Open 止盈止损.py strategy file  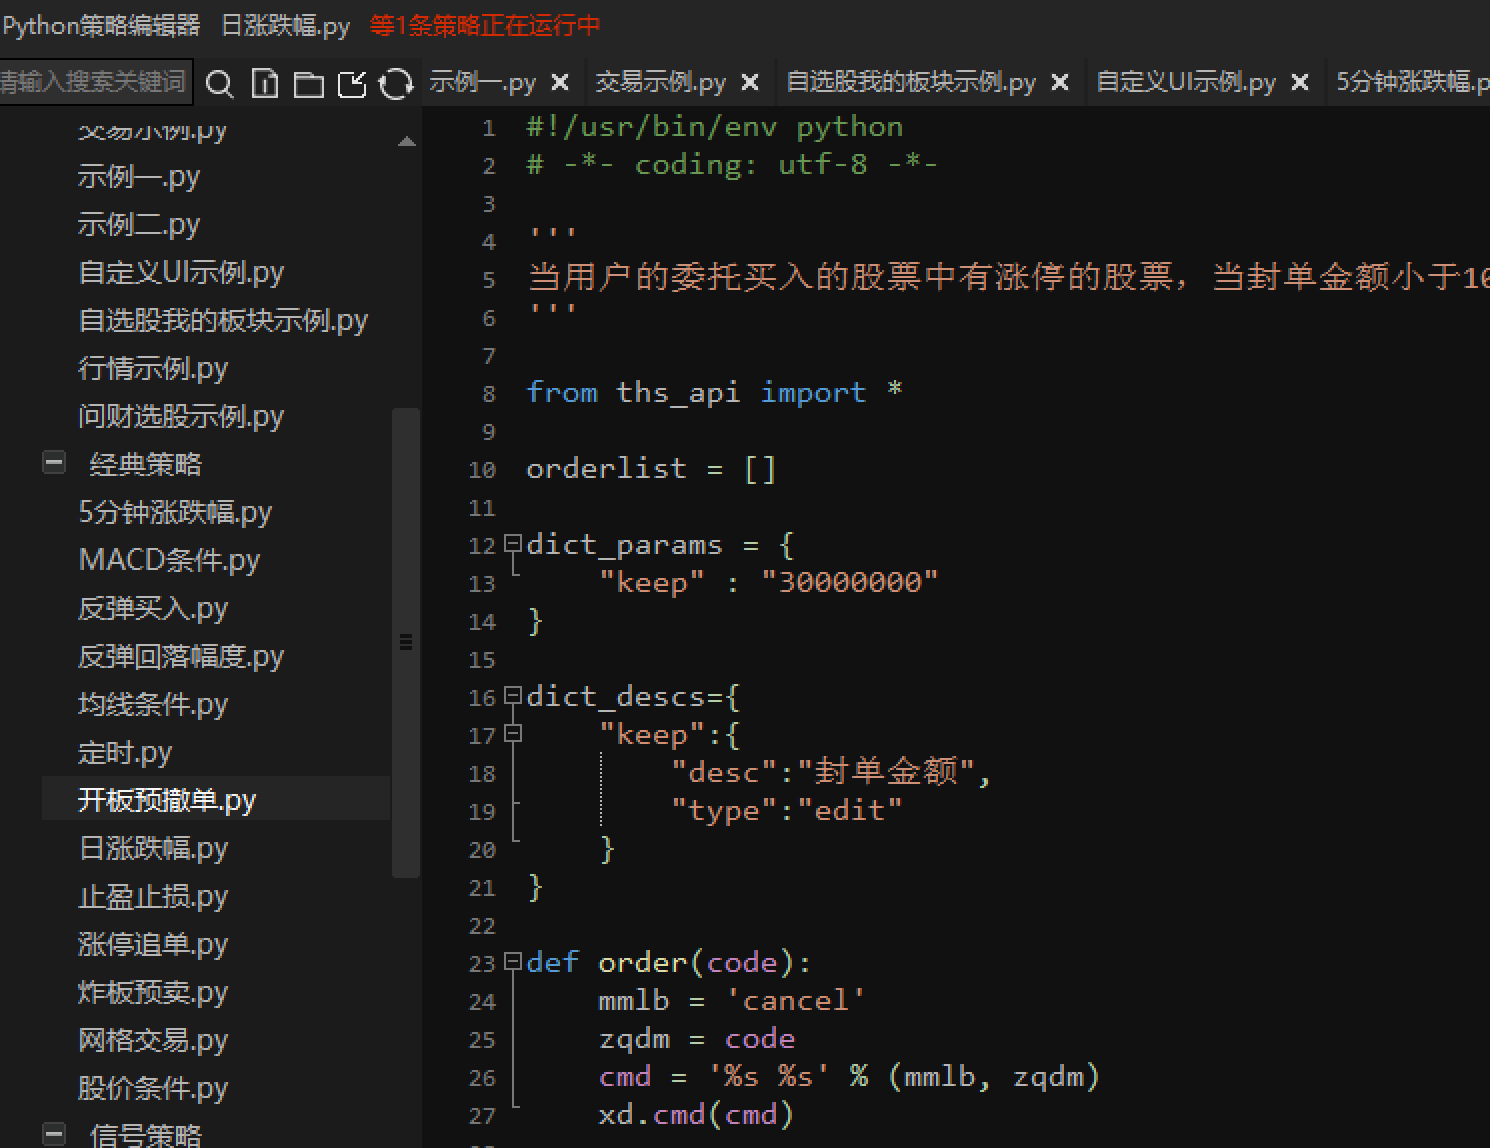pos(153,896)
